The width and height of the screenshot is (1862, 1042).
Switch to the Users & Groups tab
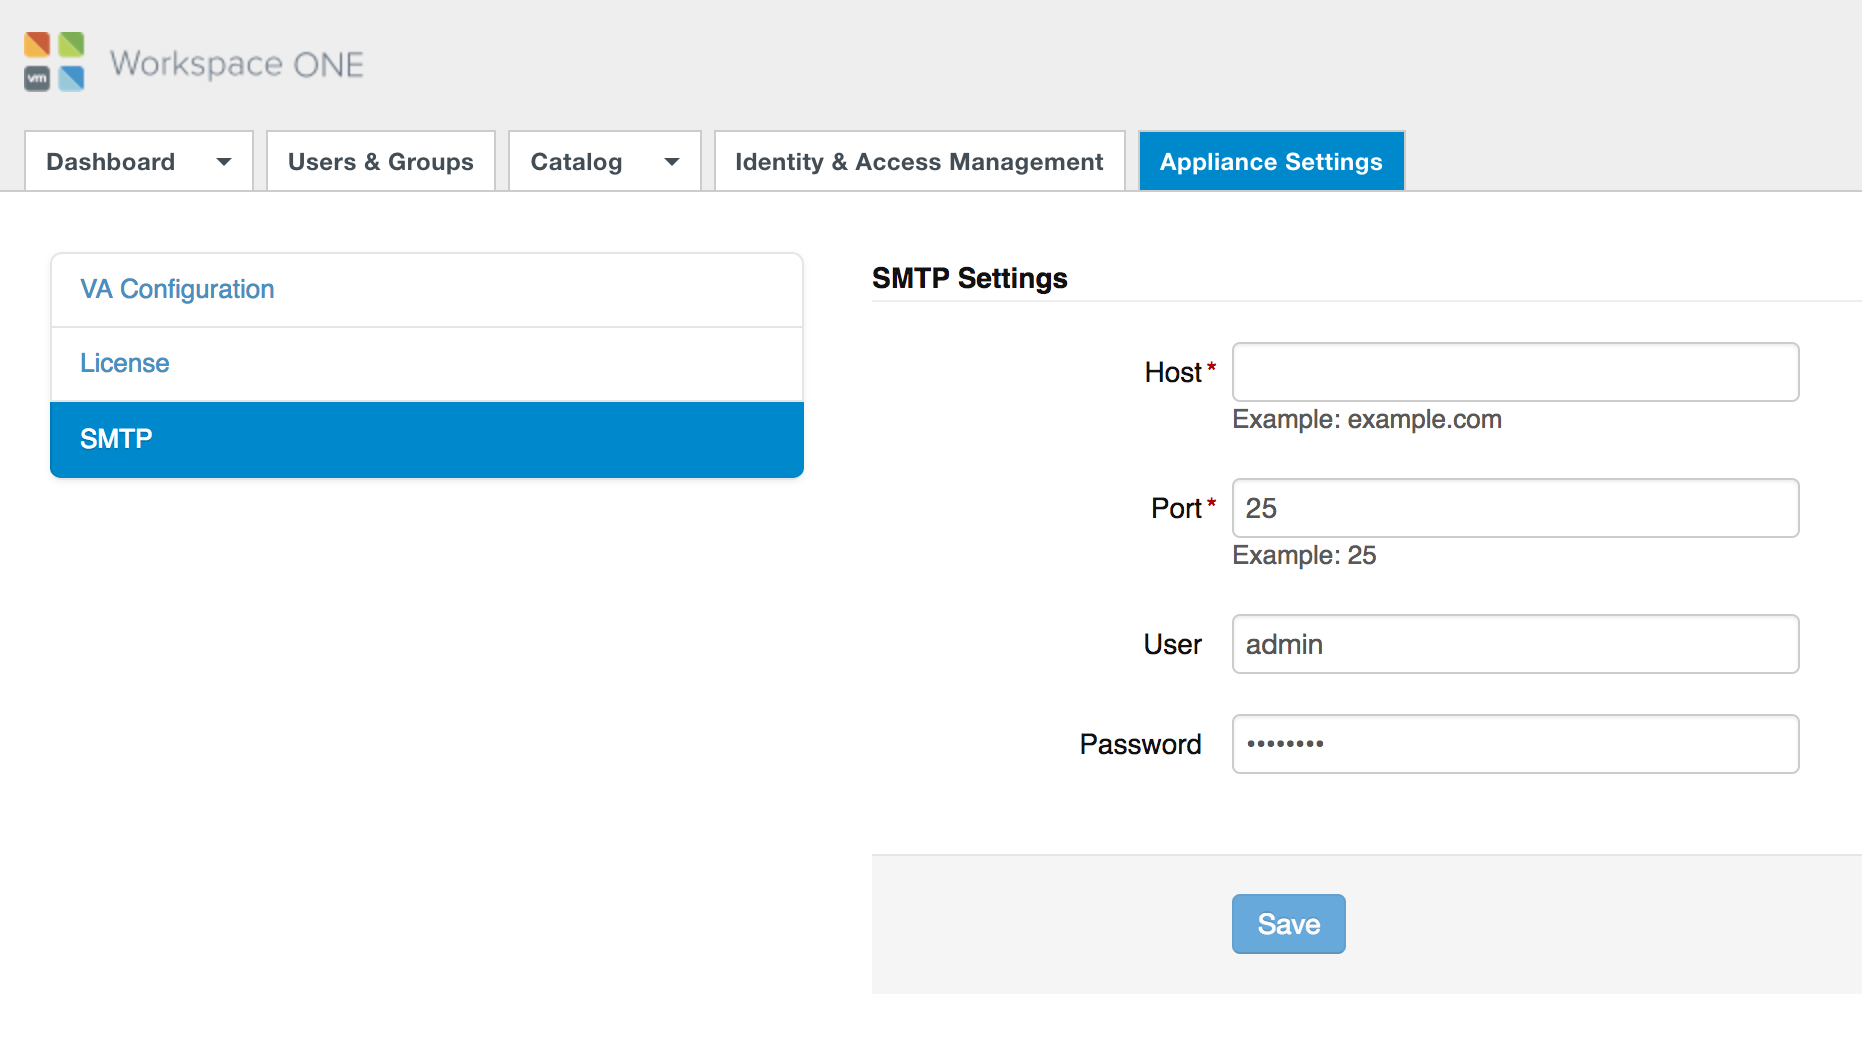pyautogui.click(x=380, y=162)
